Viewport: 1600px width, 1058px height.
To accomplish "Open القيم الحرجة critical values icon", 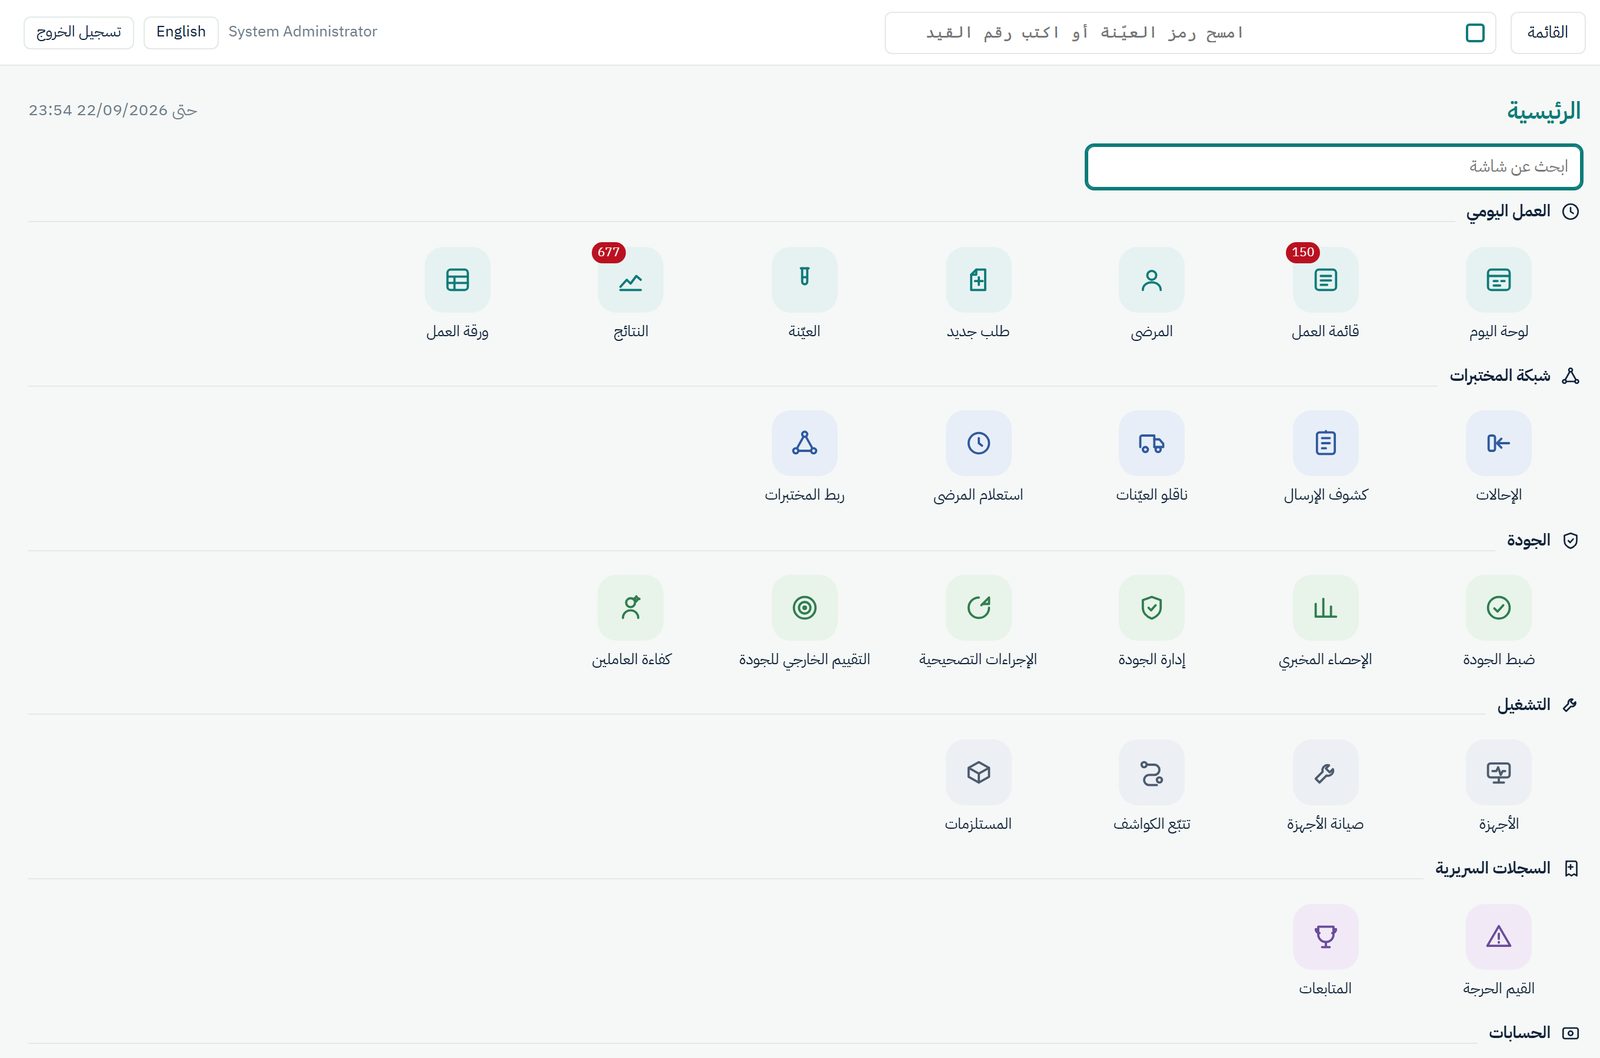I will (x=1498, y=937).
